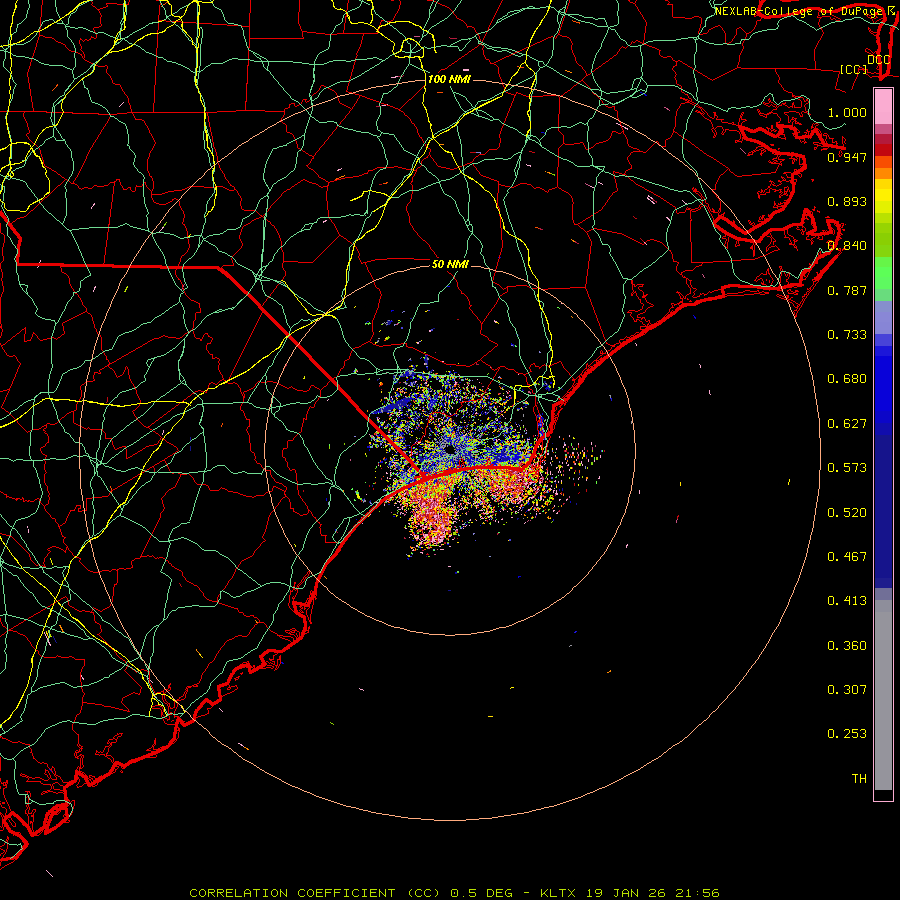The image size is (900, 900).
Task: Select the 0.627 scale value
Action: (x=847, y=424)
